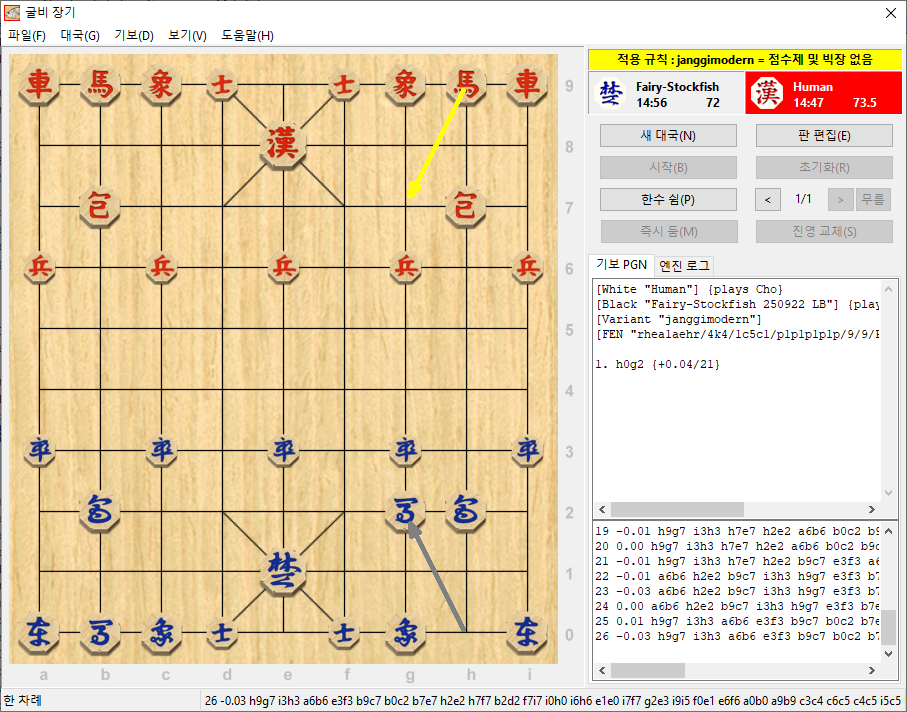
Task: Click the engine log vertical scrollbar down arrow
Action: tap(887, 652)
